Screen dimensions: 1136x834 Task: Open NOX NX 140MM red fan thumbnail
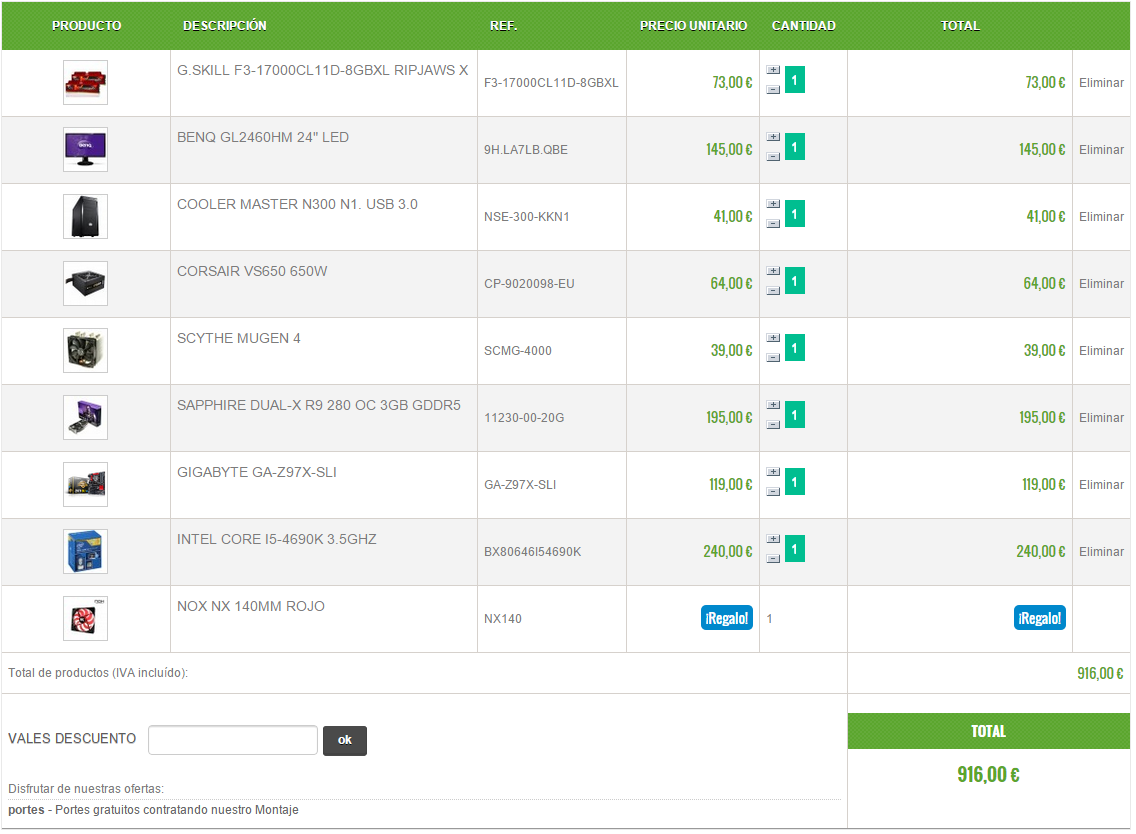85,619
